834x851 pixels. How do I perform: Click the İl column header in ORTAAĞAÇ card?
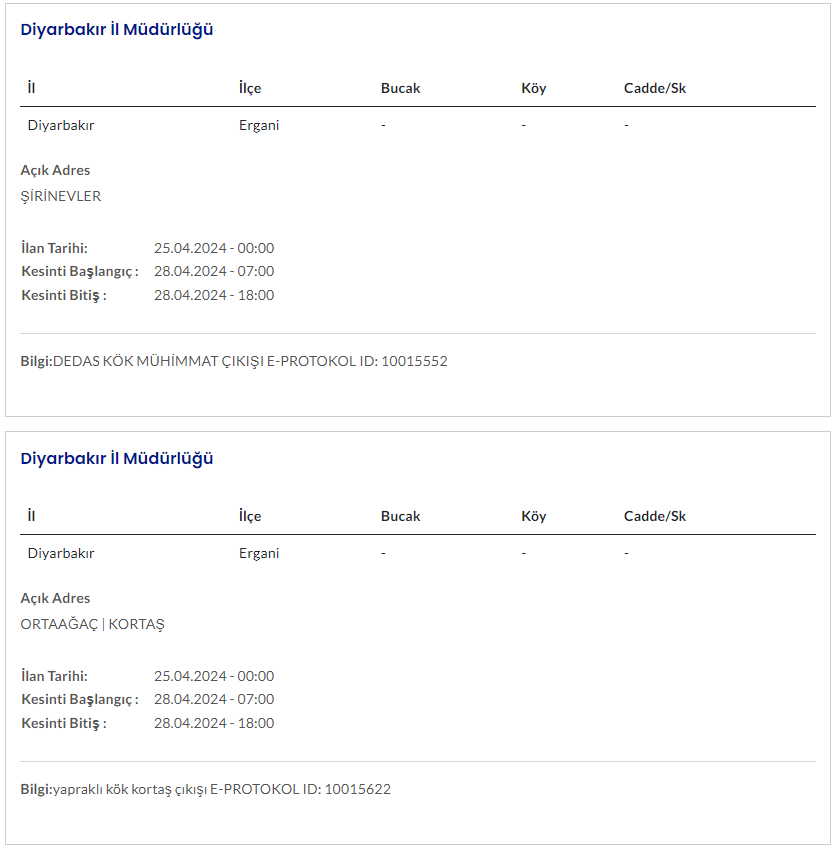coord(32,516)
